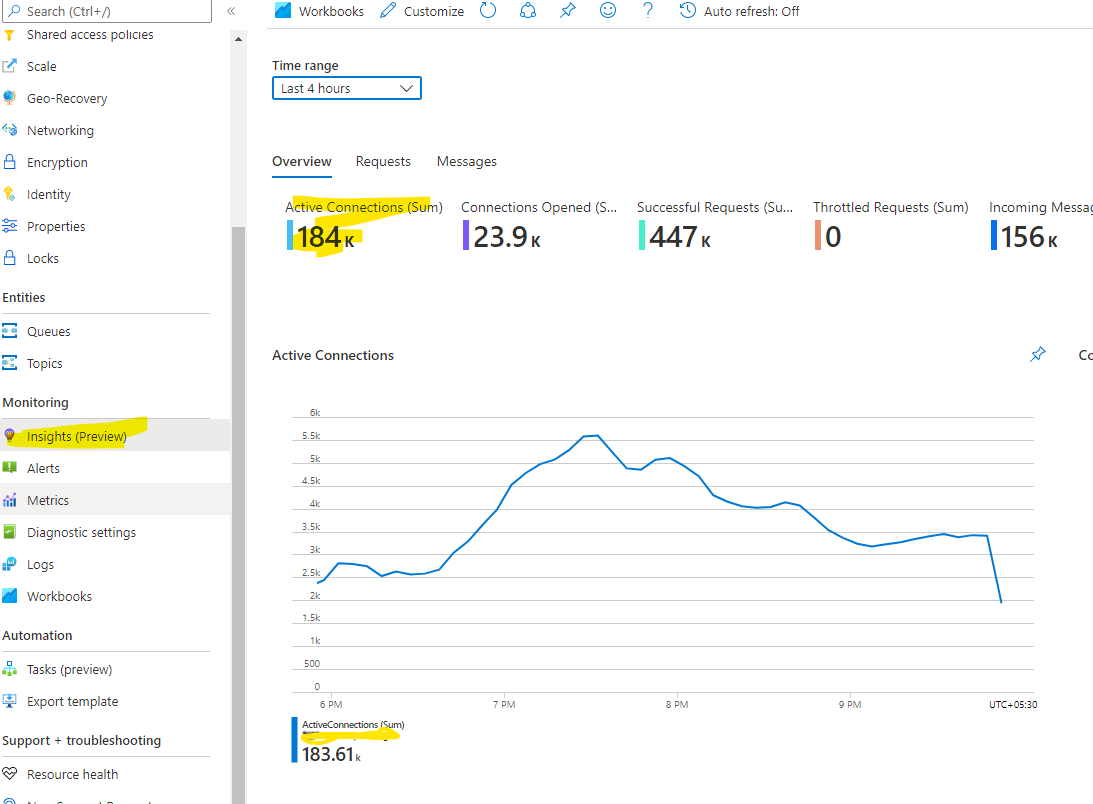Click the refresh icon in the toolbar
The height and width of the screenshot is (804, 1093).
coord(488,11)
